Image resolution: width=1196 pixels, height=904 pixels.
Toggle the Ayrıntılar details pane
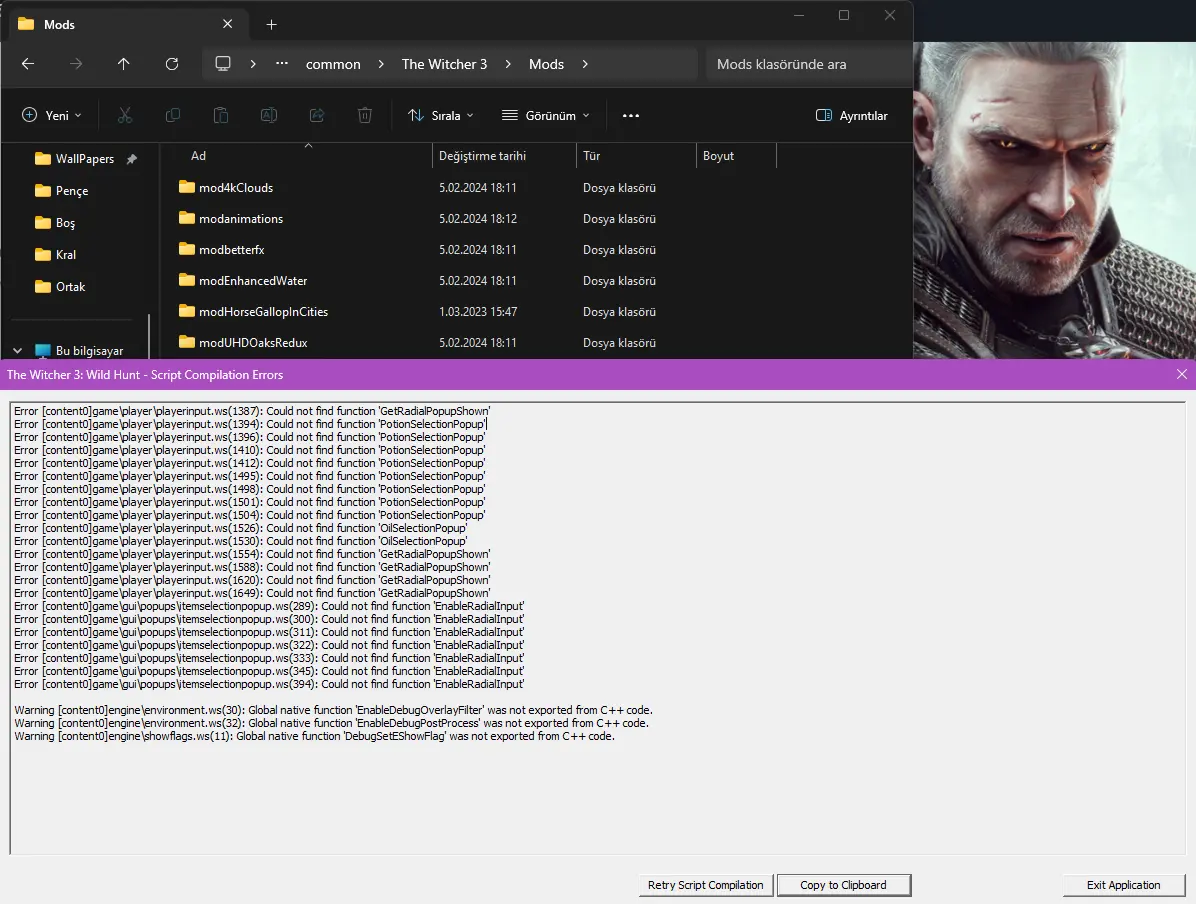(851, 115)
